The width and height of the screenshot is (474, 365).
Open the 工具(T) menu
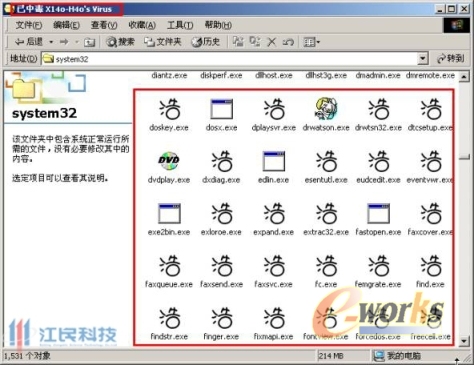(x=180, y=25)
